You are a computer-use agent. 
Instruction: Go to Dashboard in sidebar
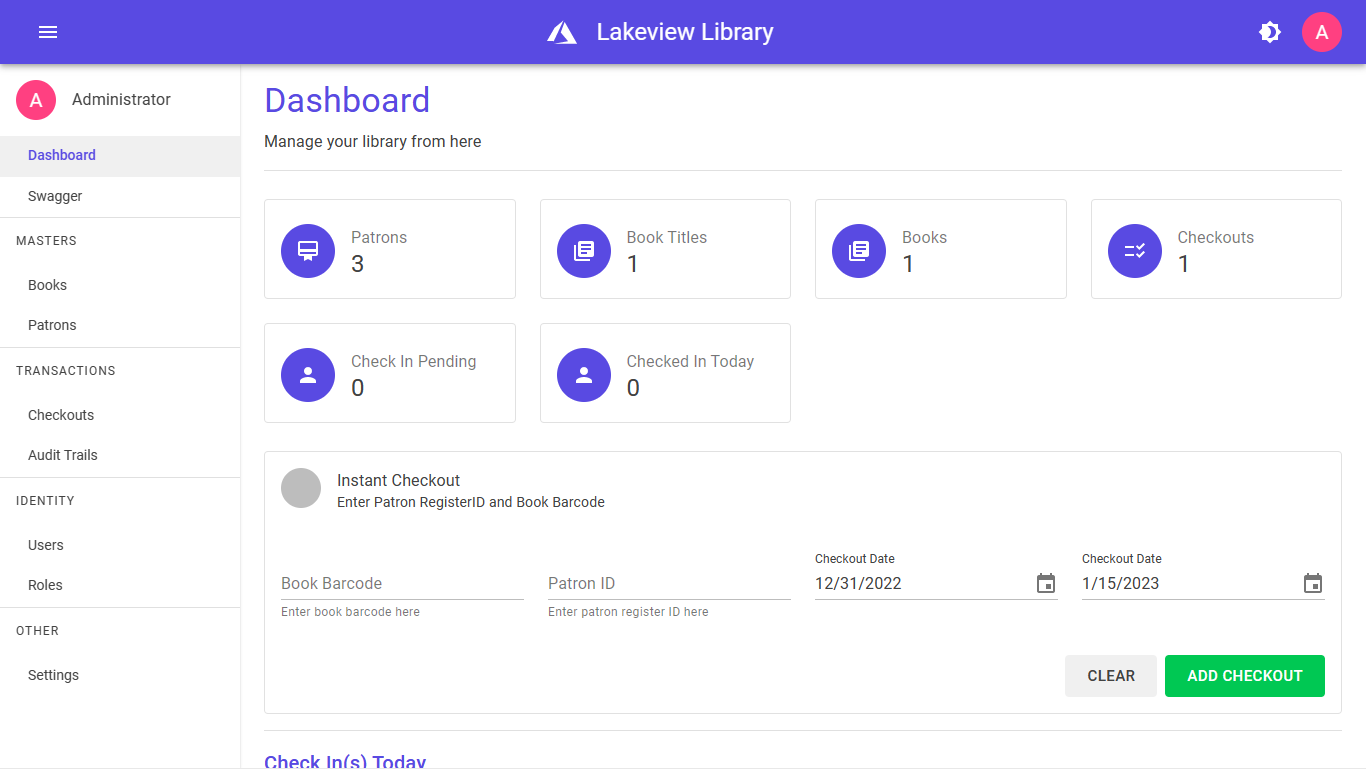click(120, 156)
